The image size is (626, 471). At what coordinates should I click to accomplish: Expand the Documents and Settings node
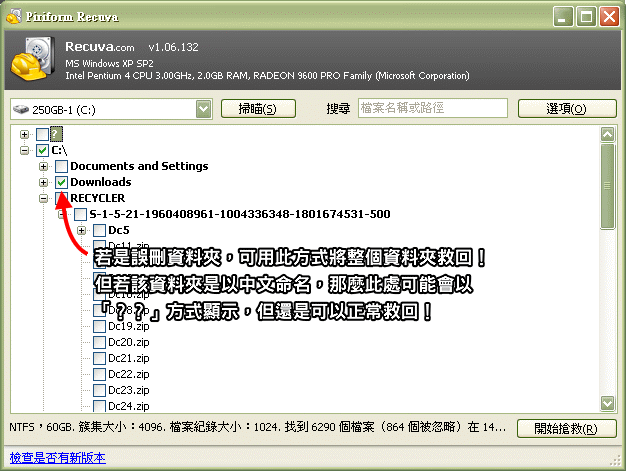44,166
